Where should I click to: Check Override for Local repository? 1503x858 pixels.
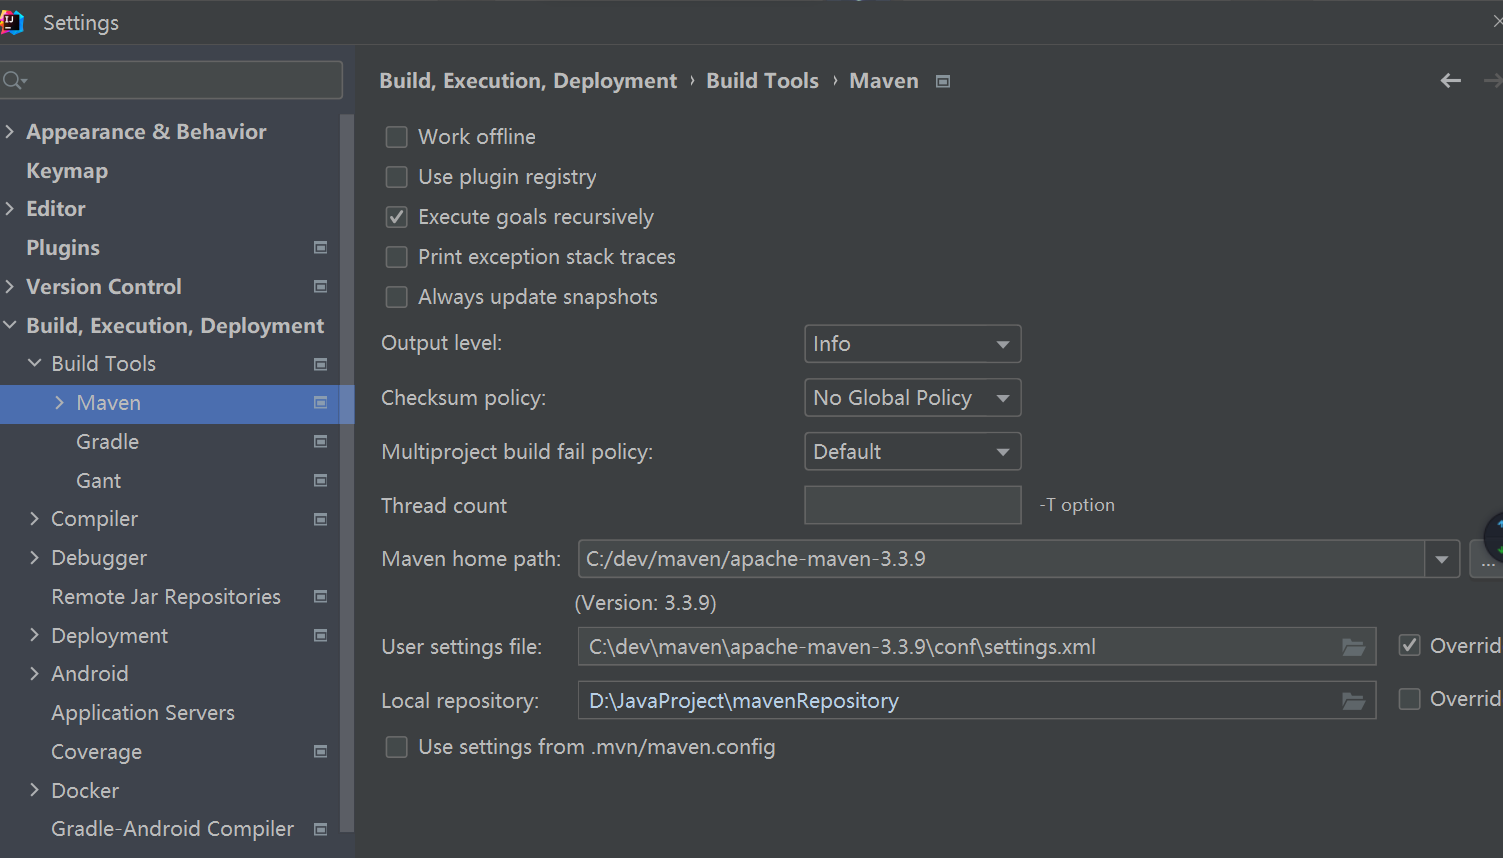pos(1410,699)
